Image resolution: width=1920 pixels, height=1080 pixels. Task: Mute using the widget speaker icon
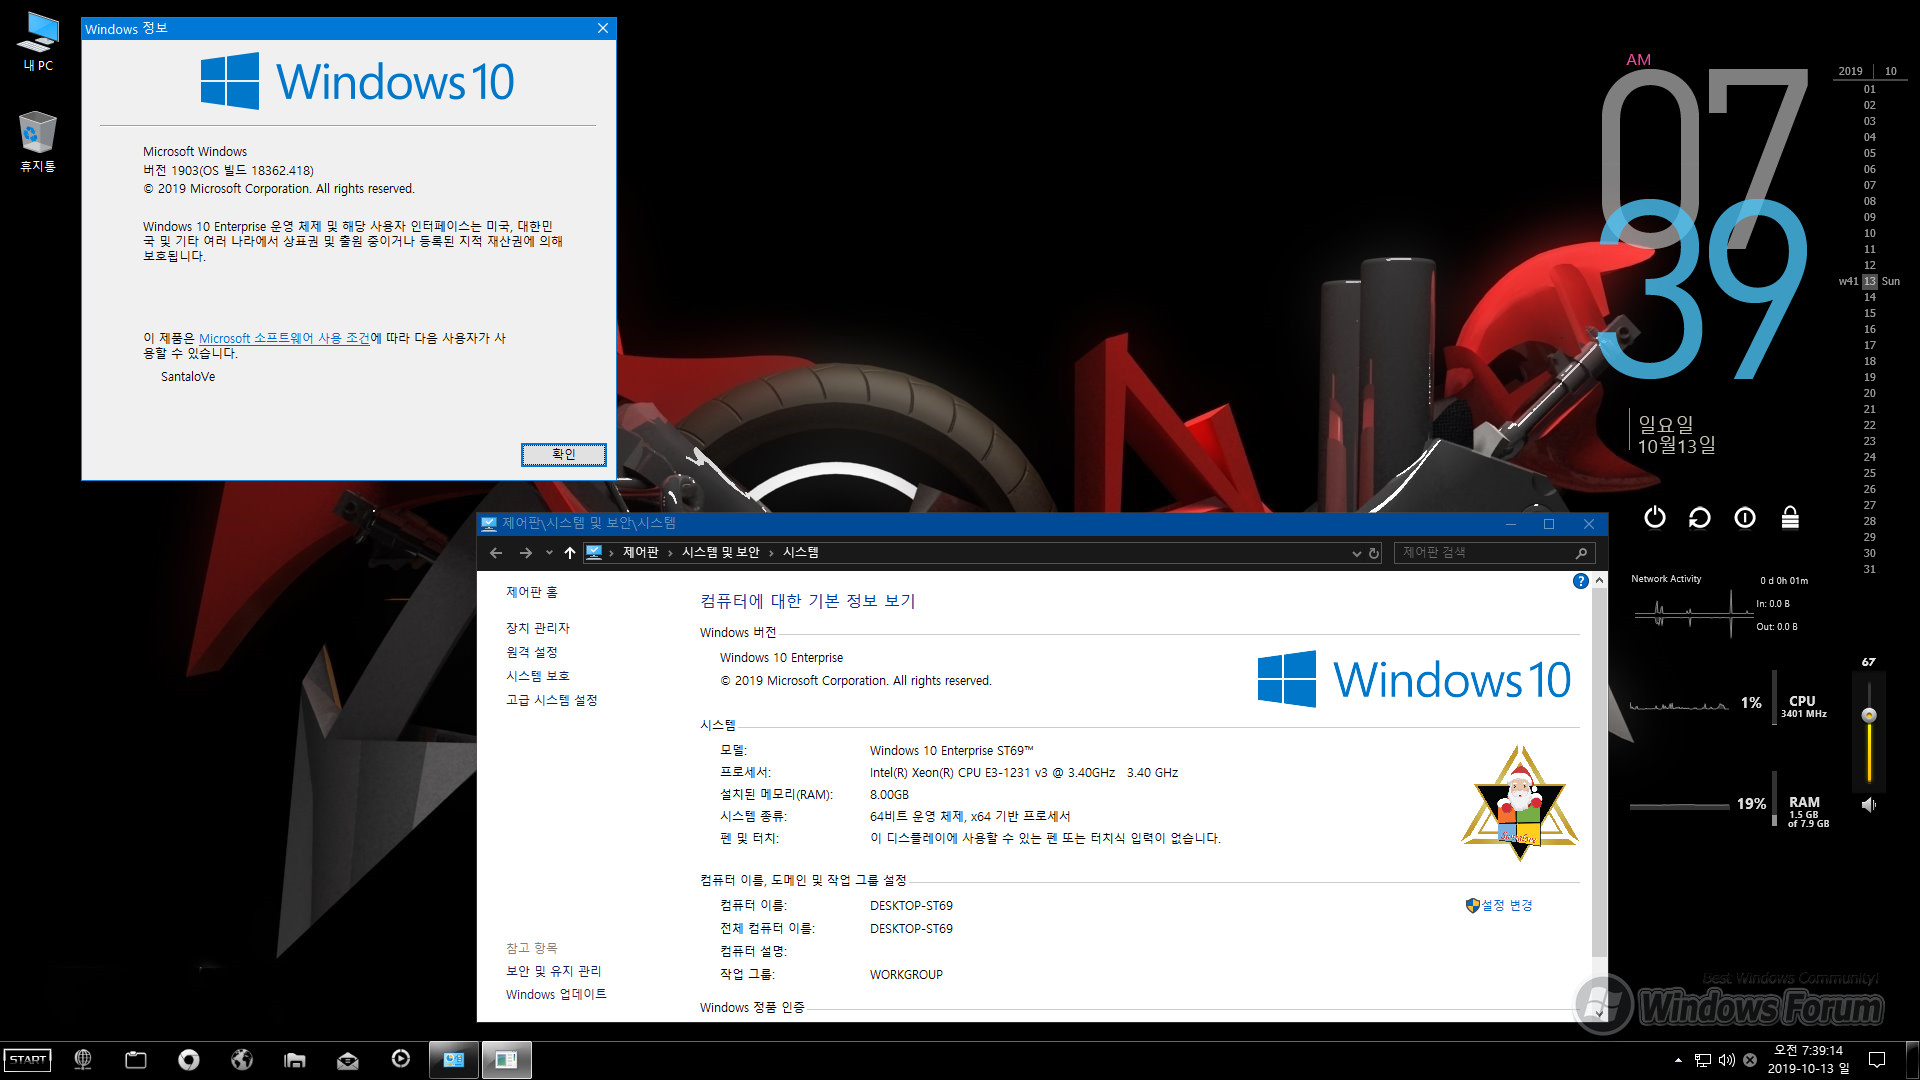pos(1869,804)
